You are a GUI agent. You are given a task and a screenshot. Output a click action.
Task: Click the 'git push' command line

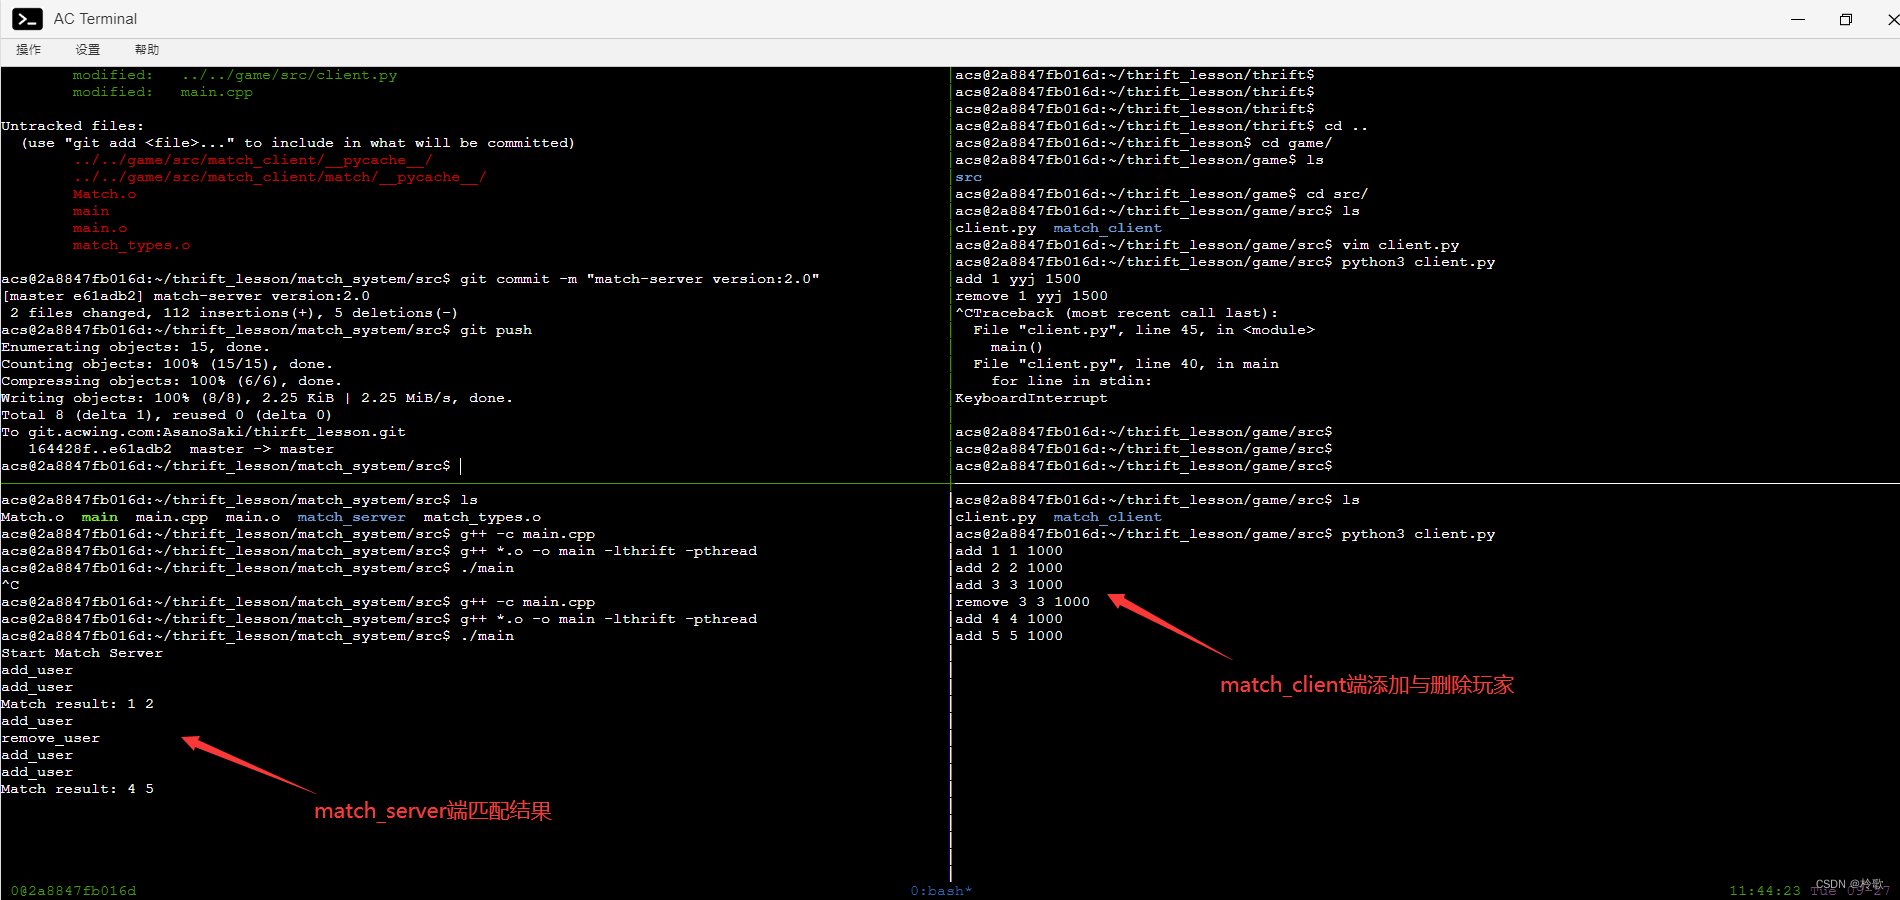(x=267, y=330)
